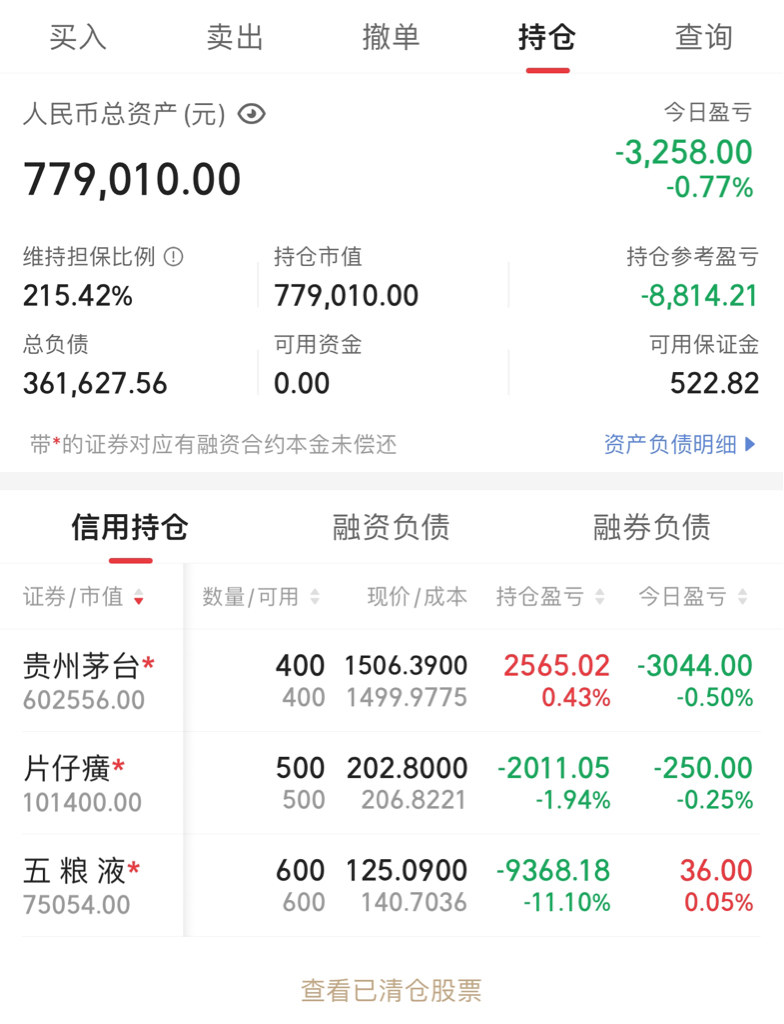
Task: Click 五粮液 market value 75054.00
Action: [77, 905]
